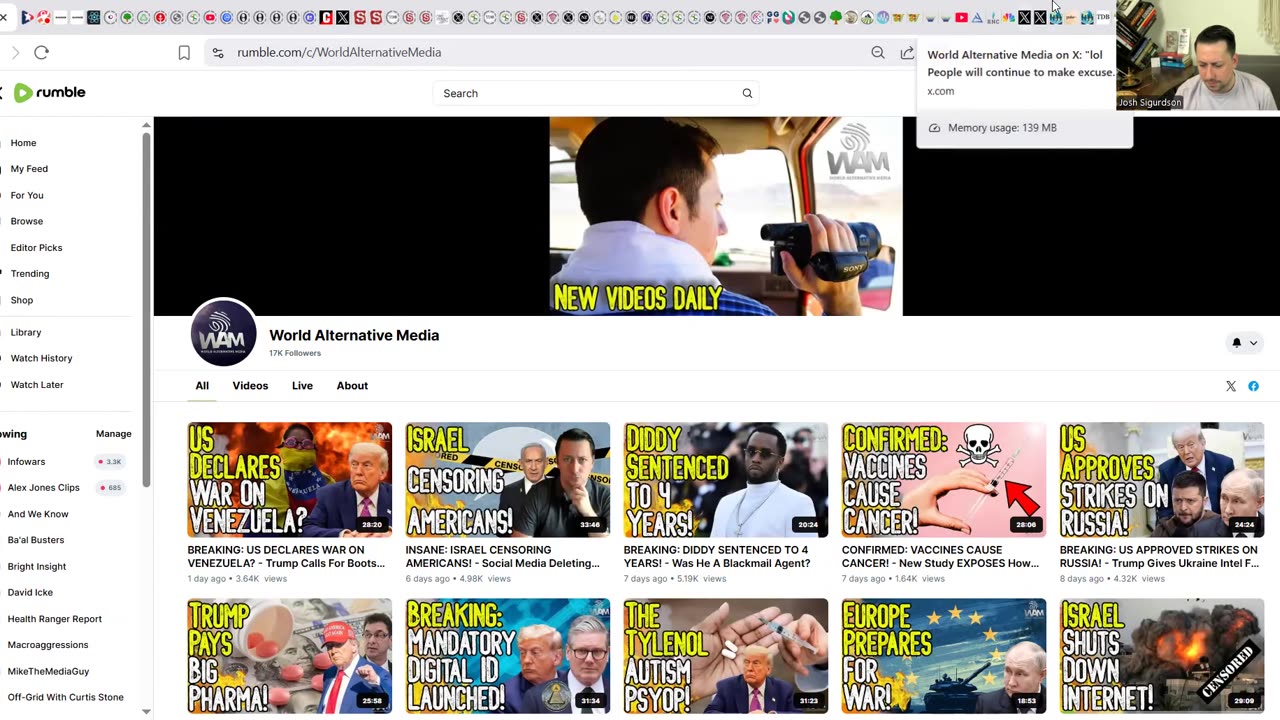The image size is (1280, 720).
Task: Select the All tab
Action: pyautogui.click(x=202, y=386)
